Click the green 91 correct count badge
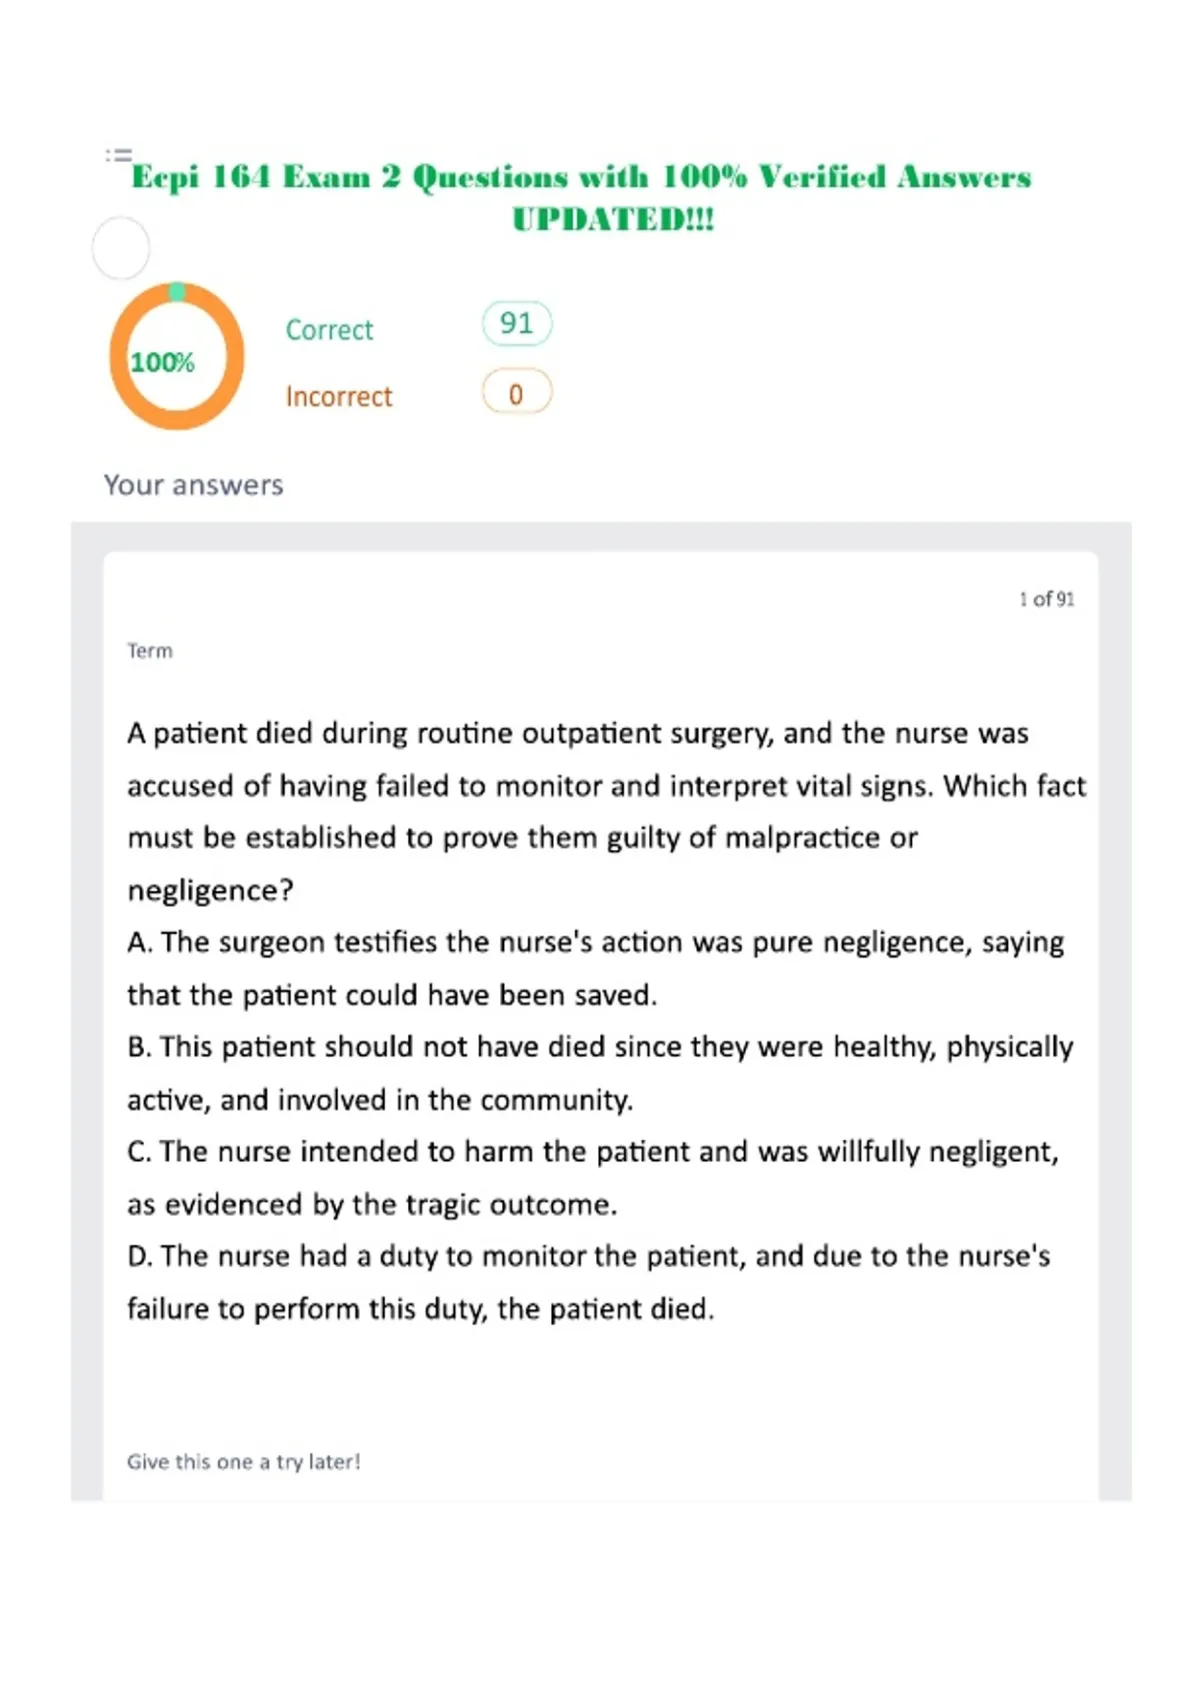This screenshot has width=1200, height=1700. (517, 323)
